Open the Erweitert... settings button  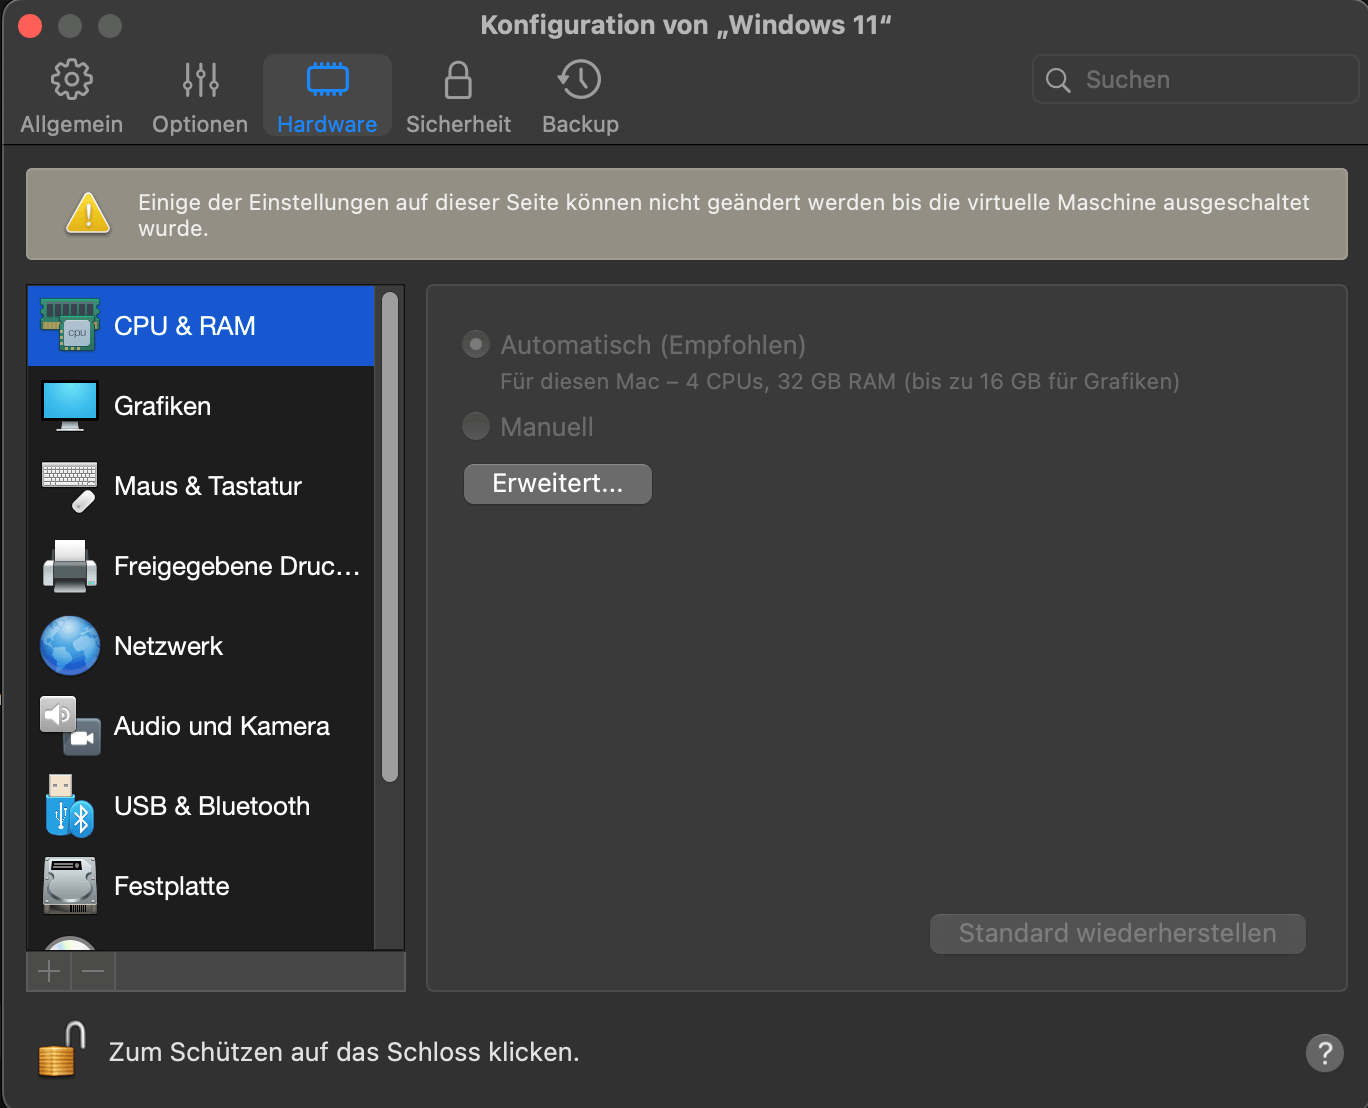[557, 484]
